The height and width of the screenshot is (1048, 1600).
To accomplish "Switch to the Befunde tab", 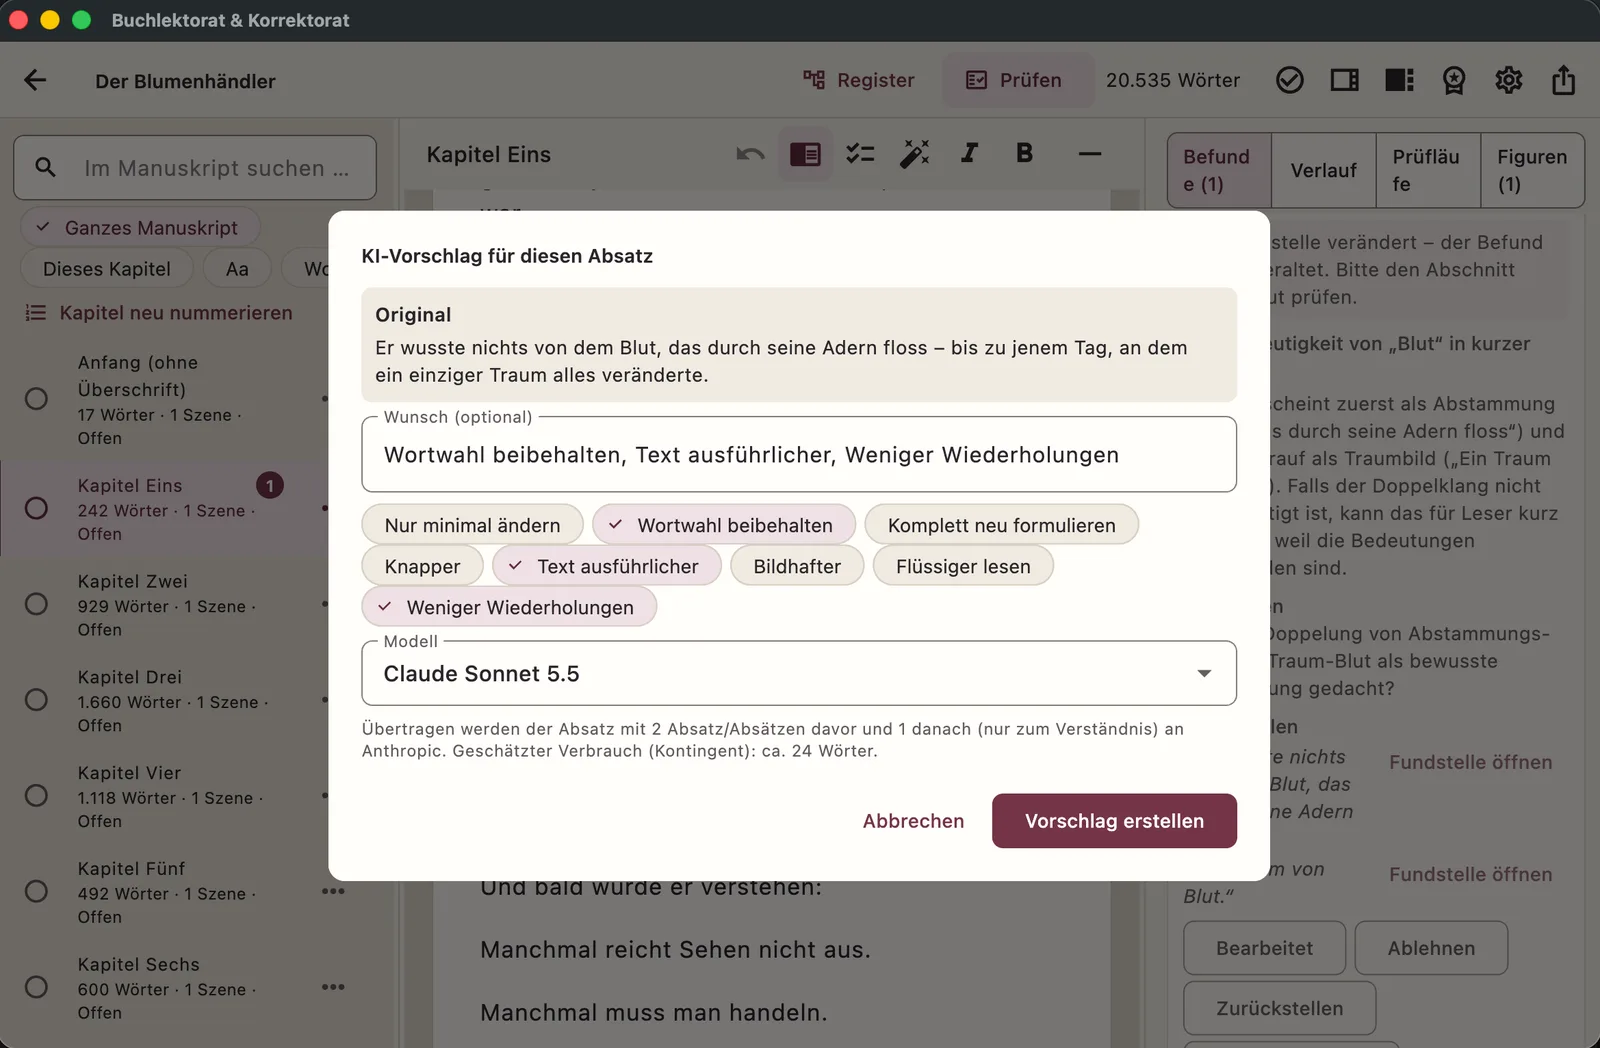I will (x=1219, y=170).
